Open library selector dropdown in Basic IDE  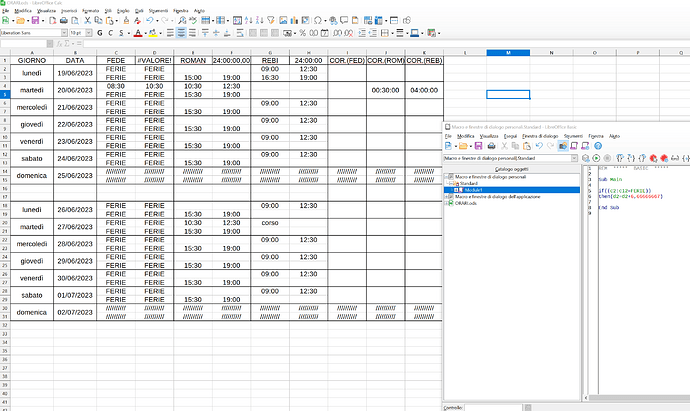pos(574,158)
